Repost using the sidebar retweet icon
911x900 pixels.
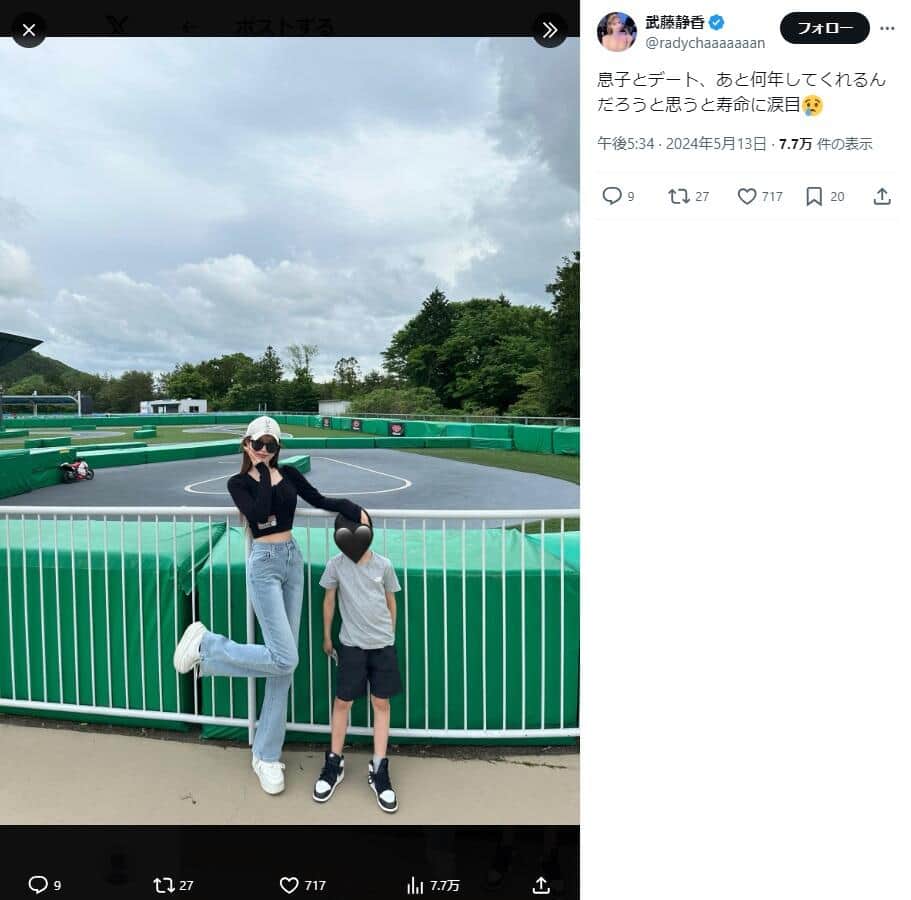click(679, 196)
